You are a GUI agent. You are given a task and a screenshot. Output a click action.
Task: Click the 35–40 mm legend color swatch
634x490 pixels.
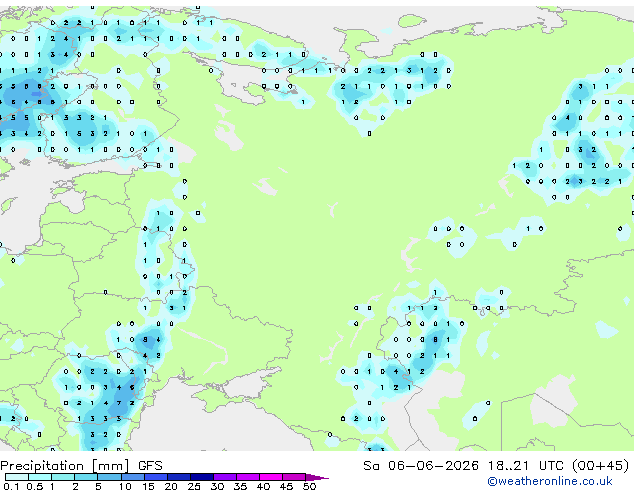coord(248,477)
